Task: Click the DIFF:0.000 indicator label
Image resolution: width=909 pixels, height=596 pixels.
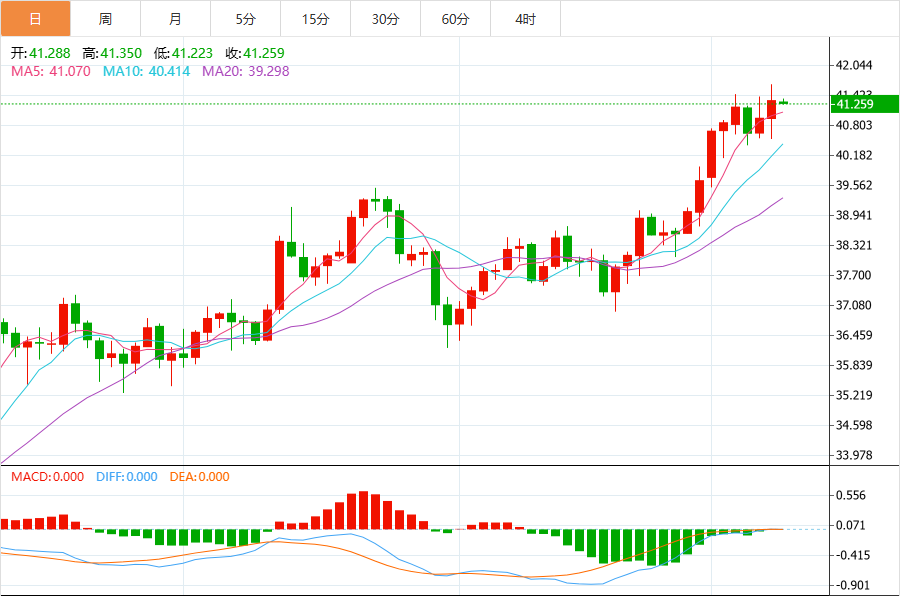Action: click(x=127, y=477)
